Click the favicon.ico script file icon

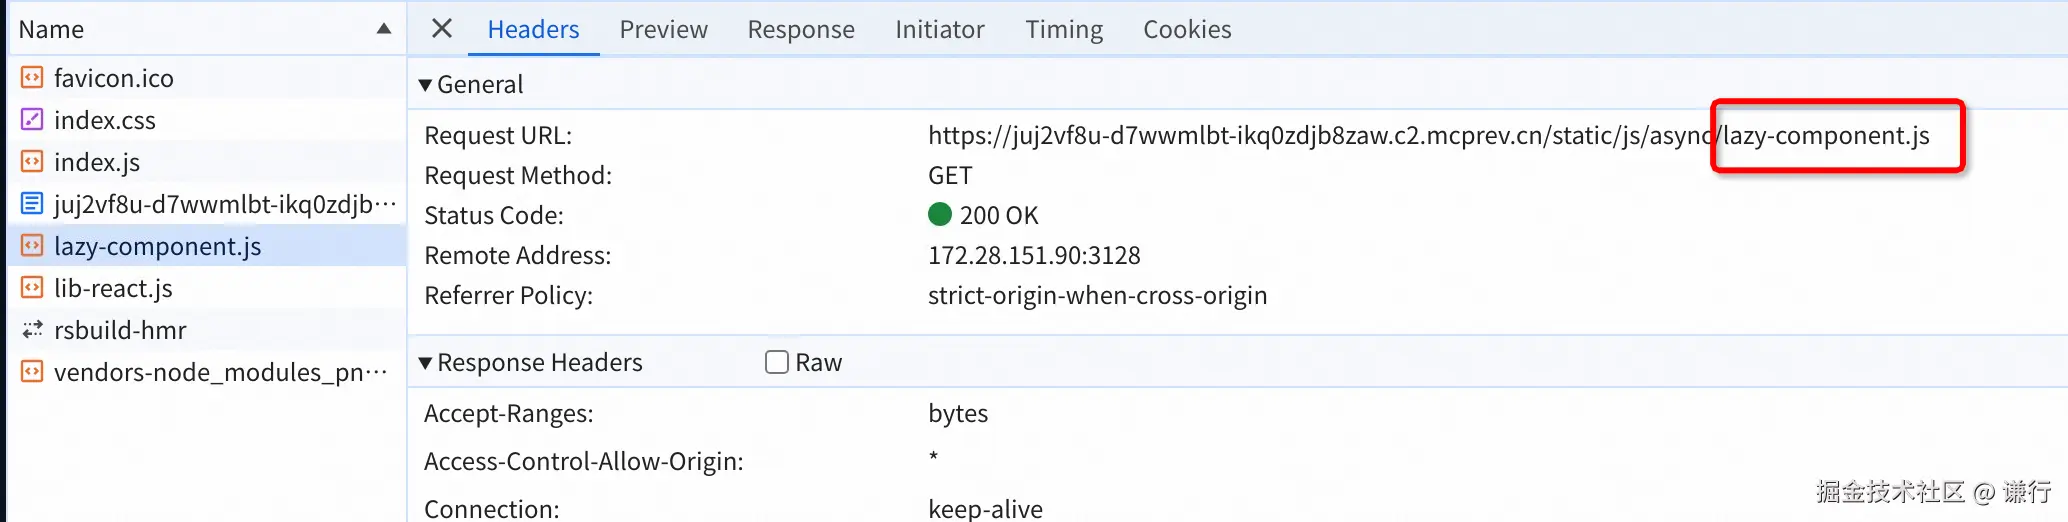pos(32,78)
